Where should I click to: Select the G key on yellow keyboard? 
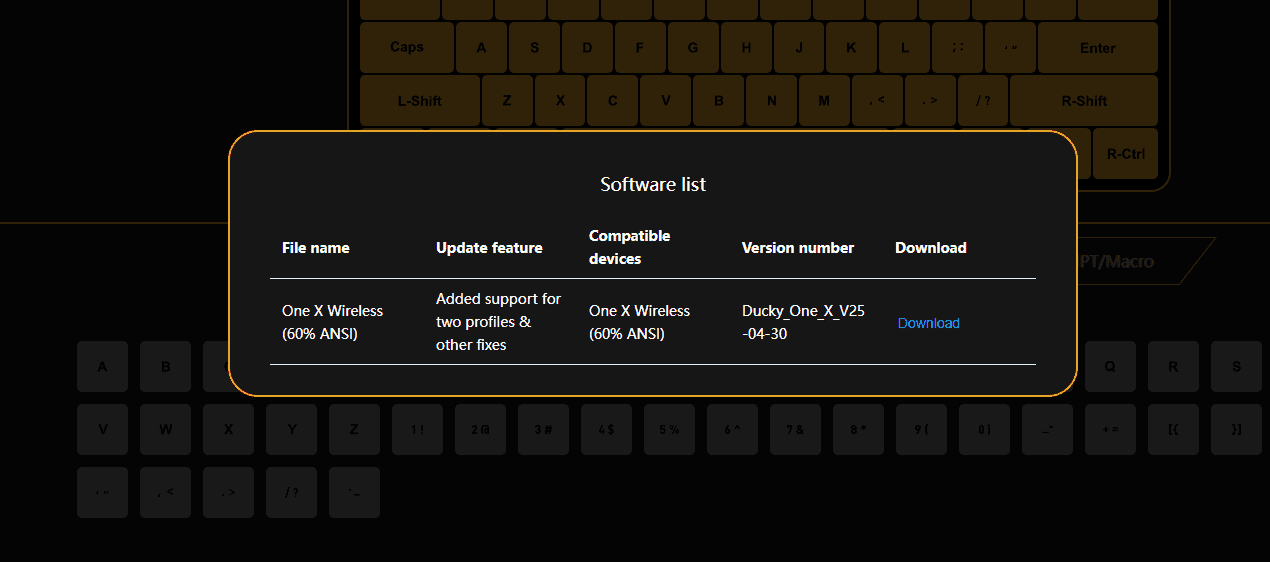click(x=693, y=47)
